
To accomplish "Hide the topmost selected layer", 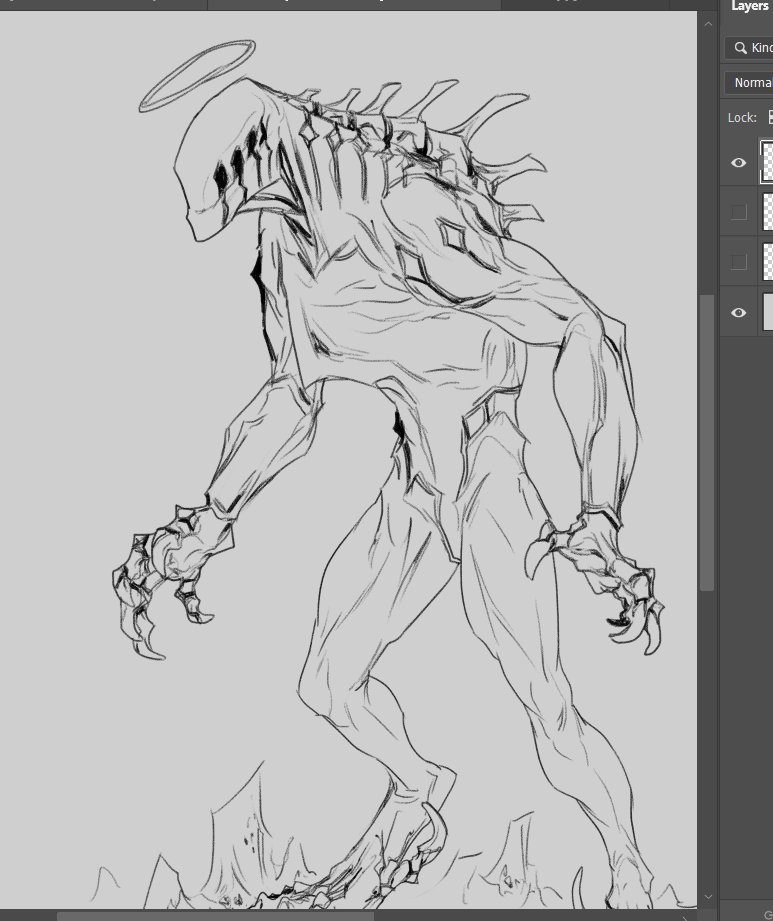I will (x=738, y=163).
